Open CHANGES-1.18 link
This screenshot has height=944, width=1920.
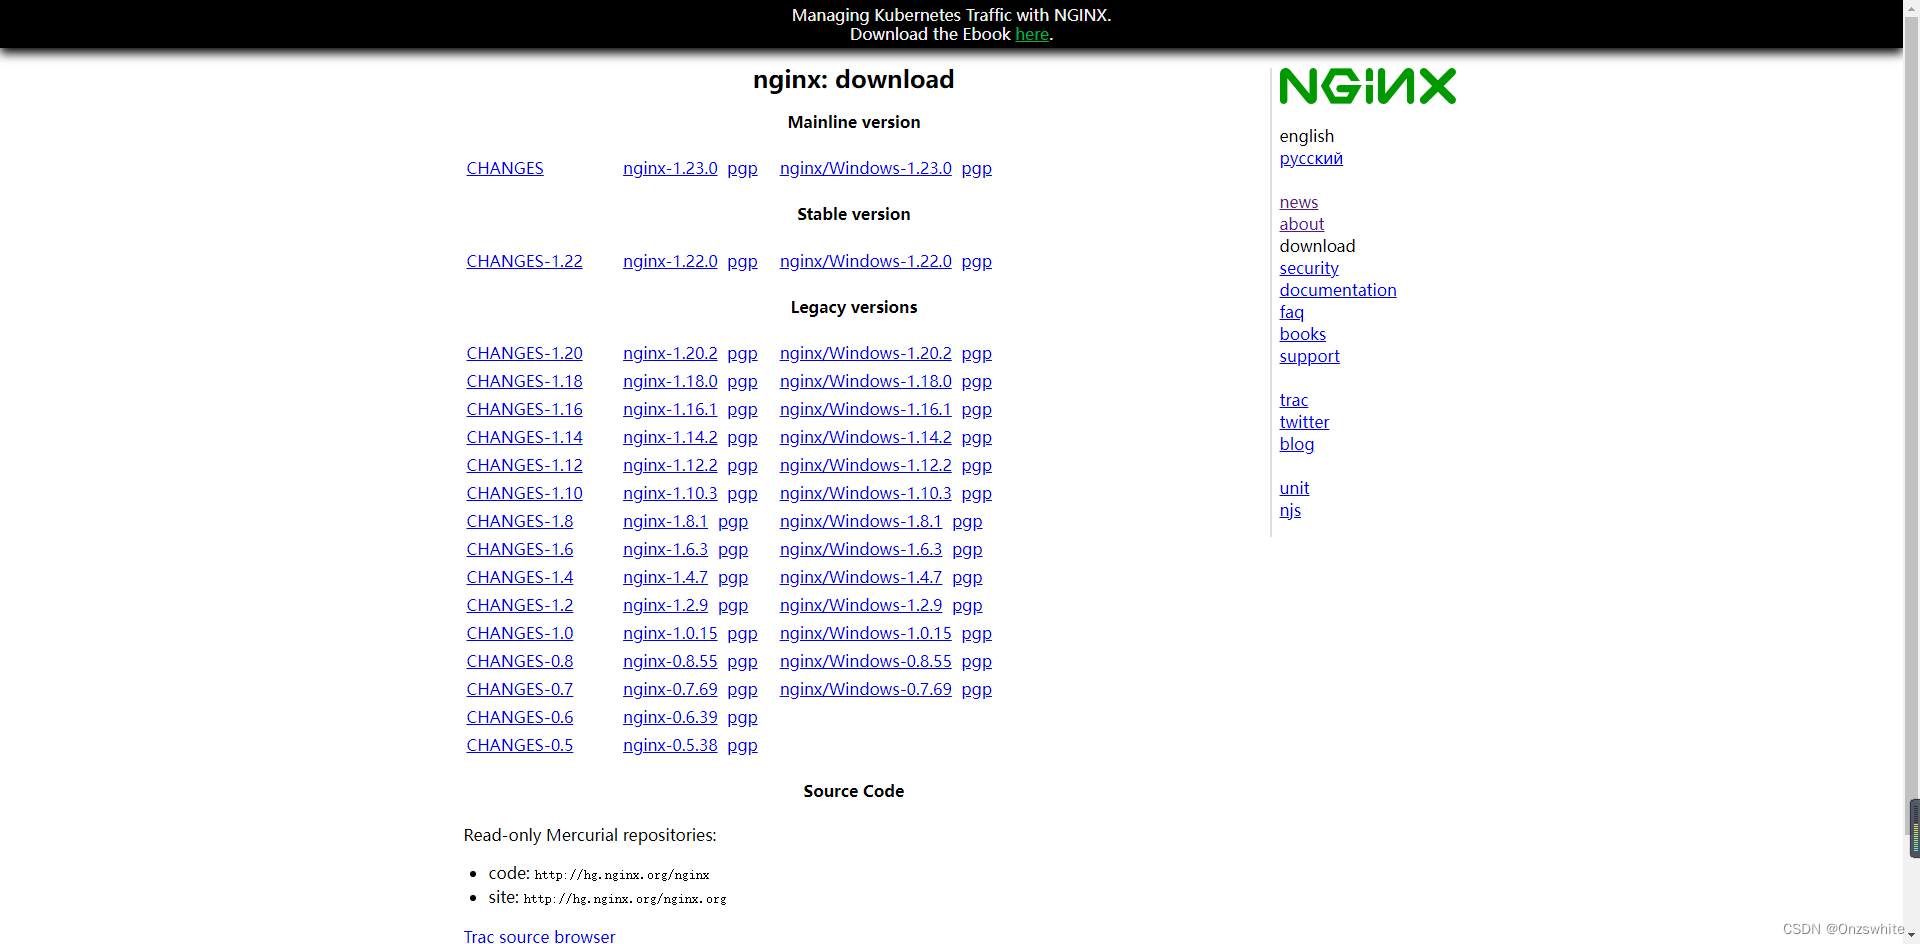click(524, 381)
